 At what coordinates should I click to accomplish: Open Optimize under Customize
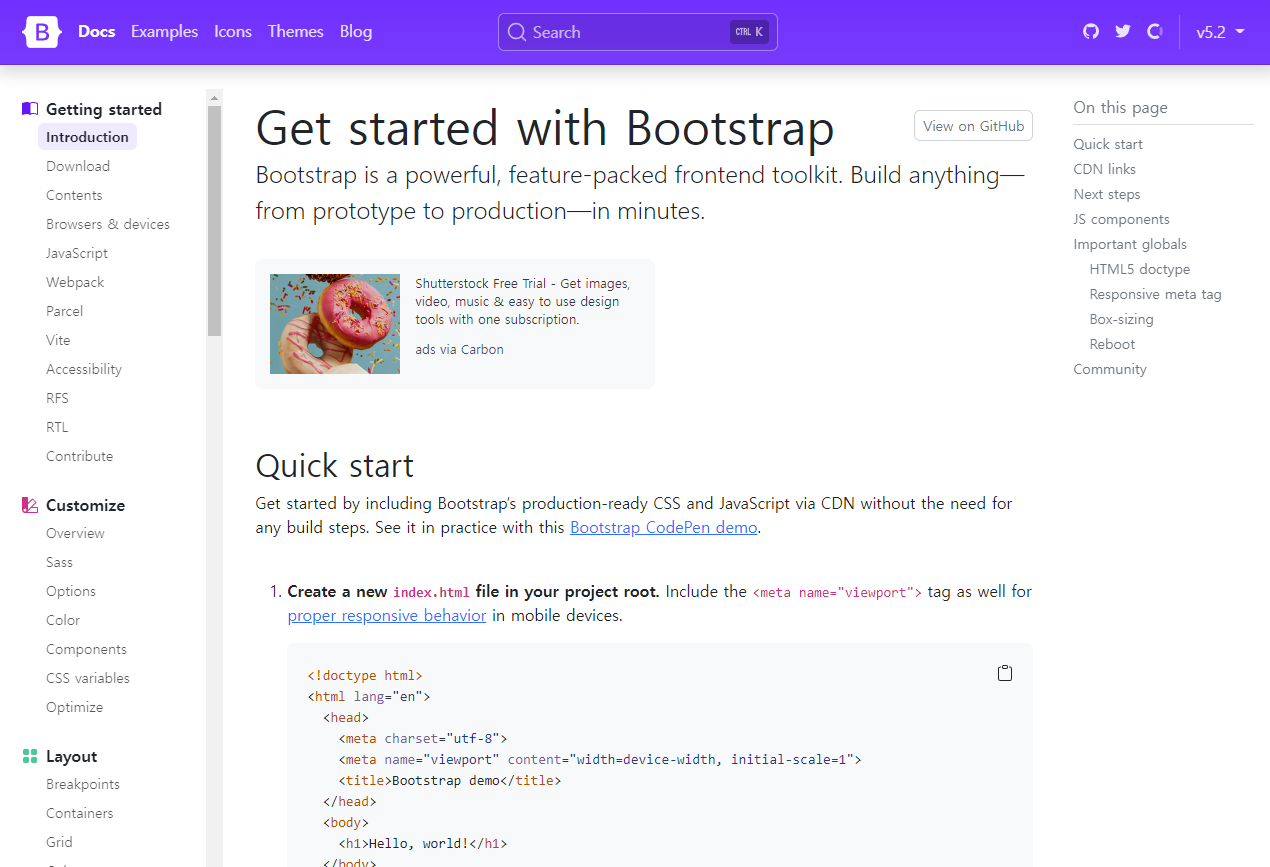75,707
